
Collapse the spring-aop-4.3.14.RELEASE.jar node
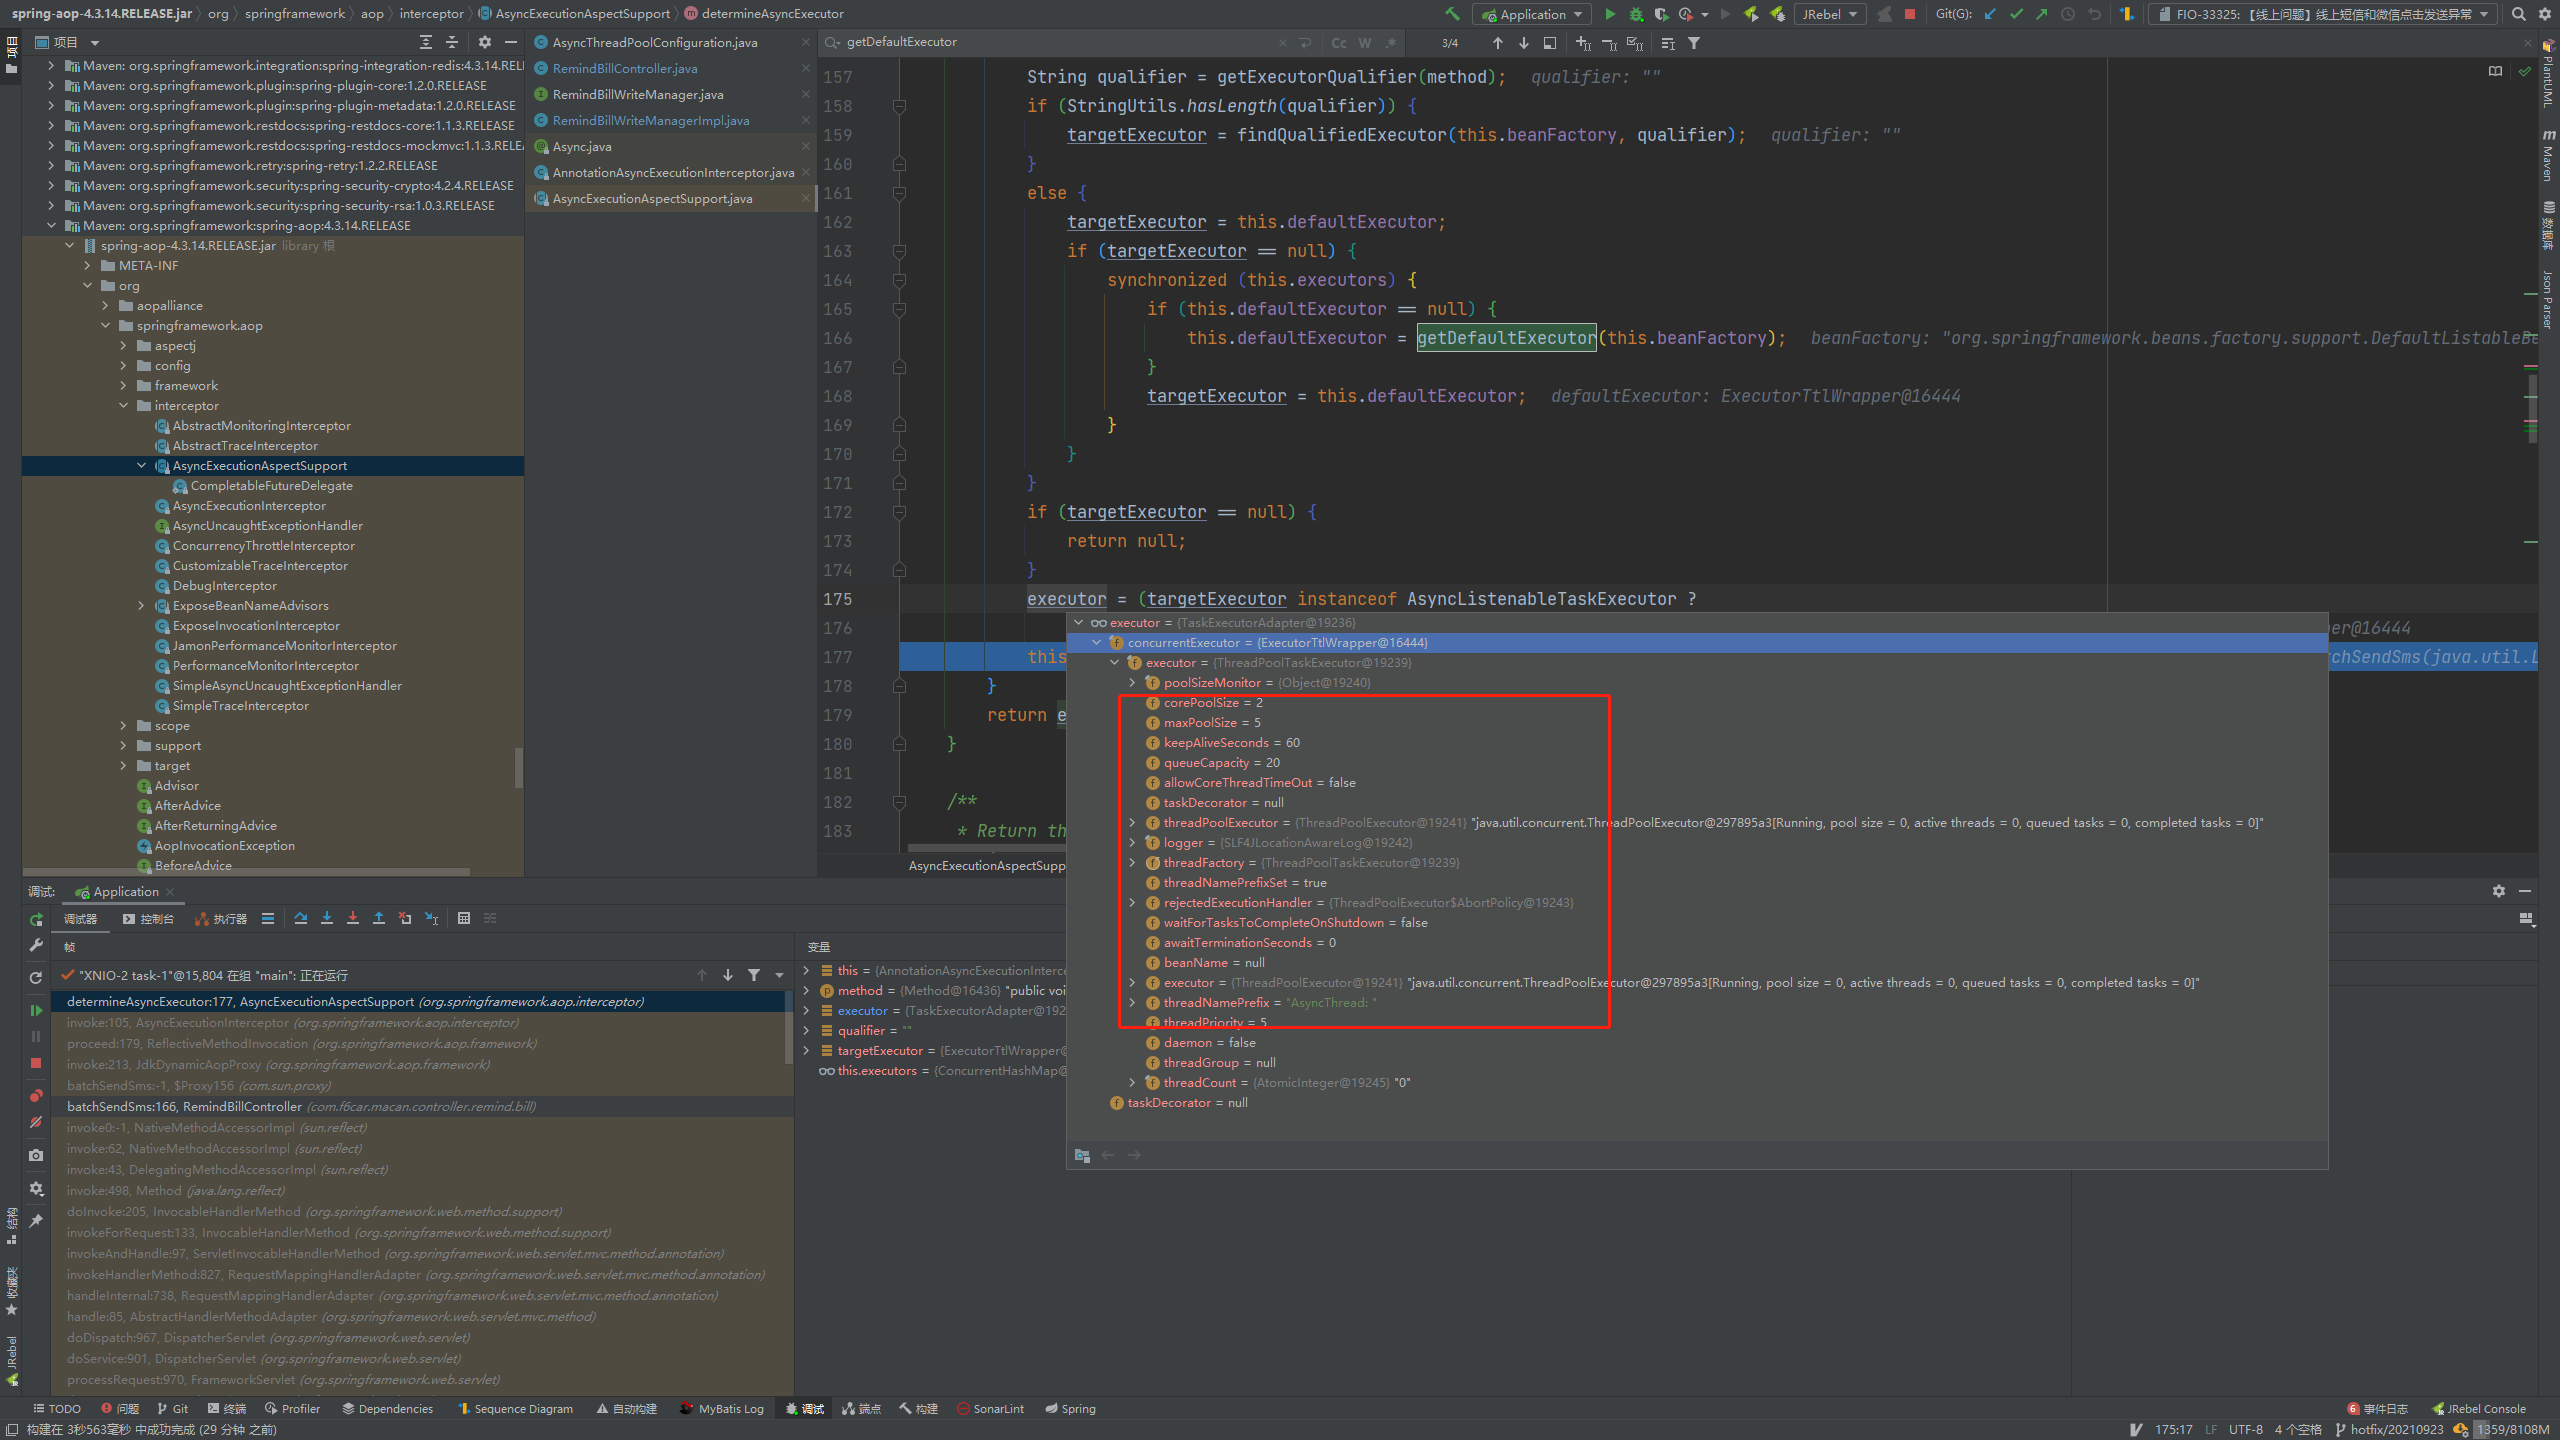[70, 245]
